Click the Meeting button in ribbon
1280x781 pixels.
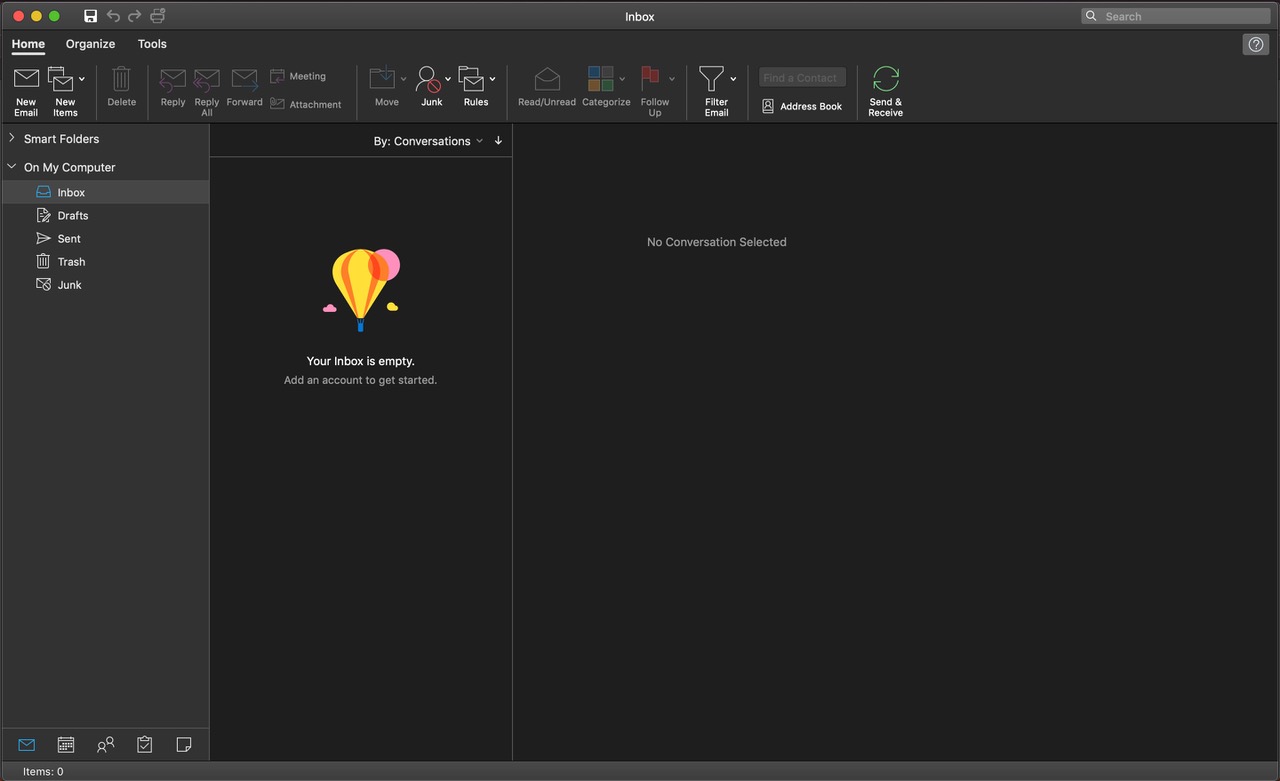tap(298, 76)
